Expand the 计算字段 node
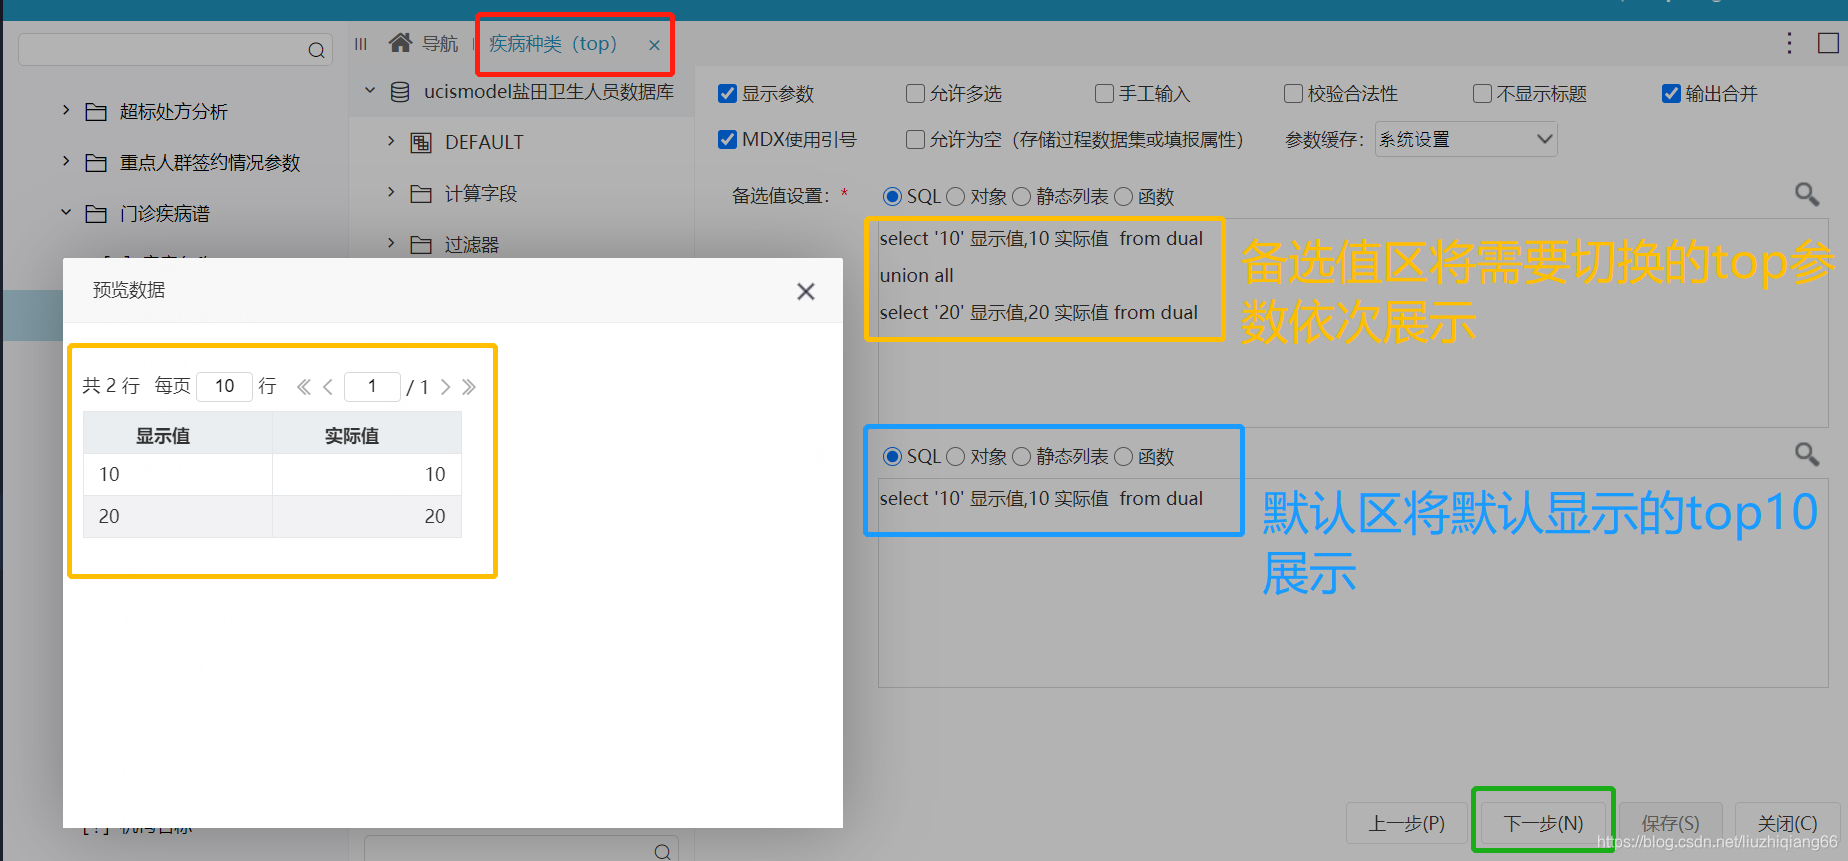The width and height of the screenshot is (1848, 861). pyautogui.click(x=391, y=192)
